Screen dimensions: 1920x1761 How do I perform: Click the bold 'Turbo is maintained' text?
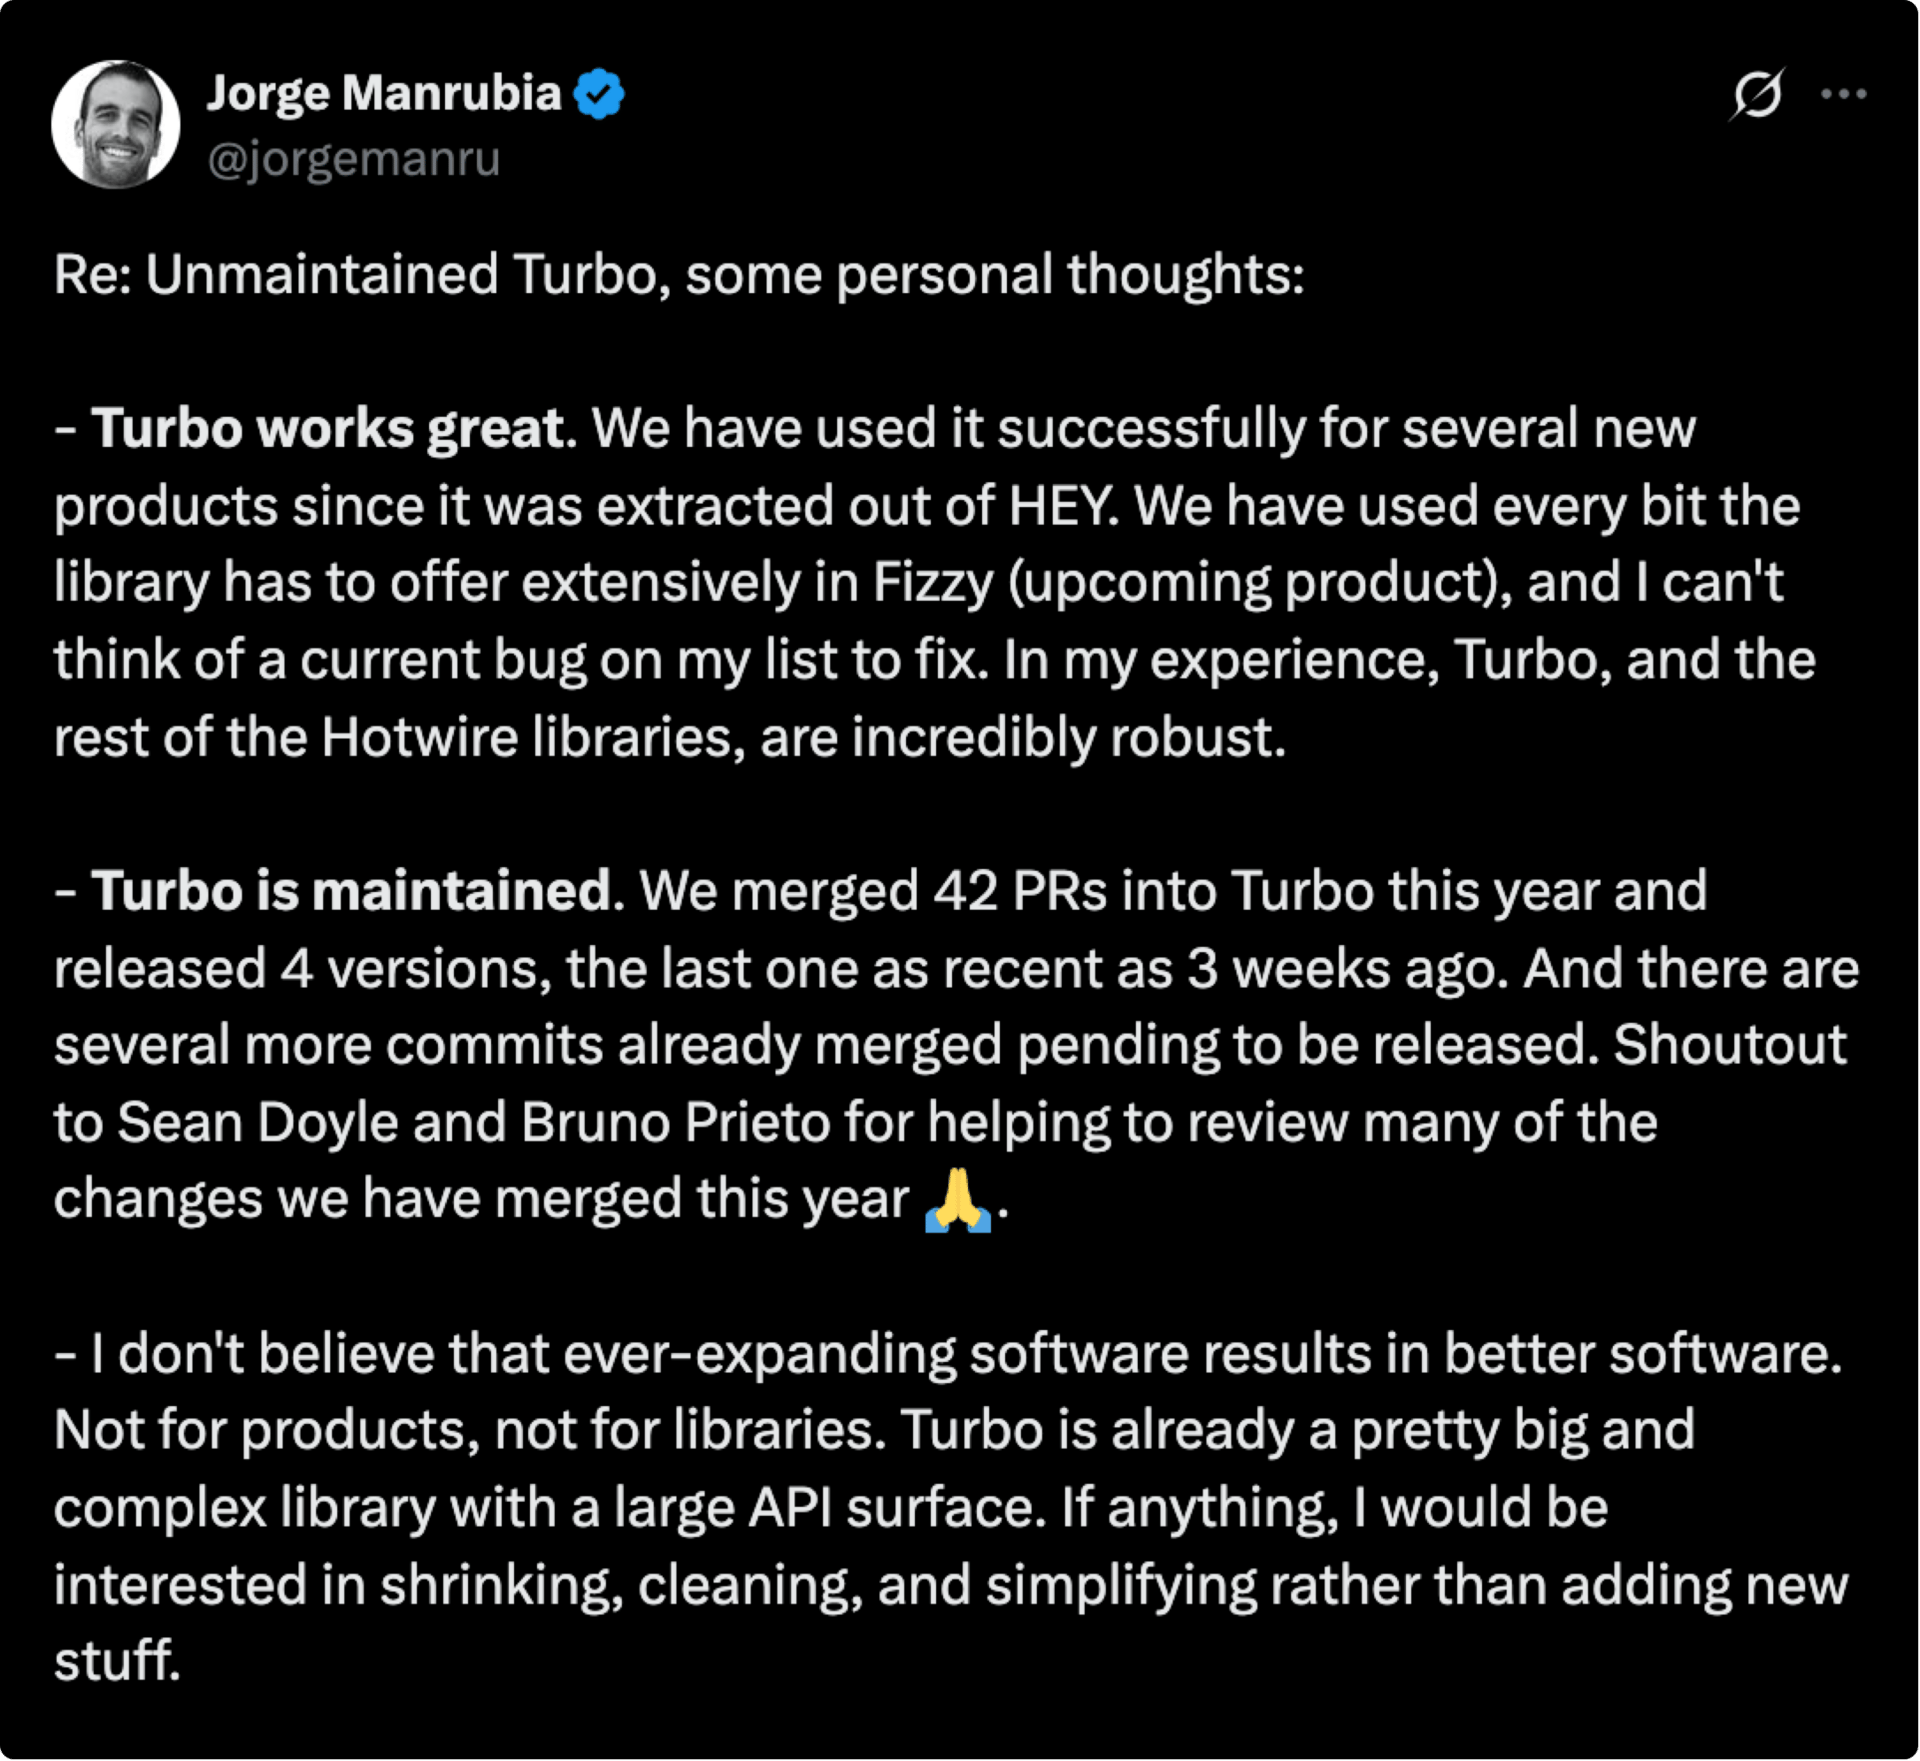coord(351,890)
